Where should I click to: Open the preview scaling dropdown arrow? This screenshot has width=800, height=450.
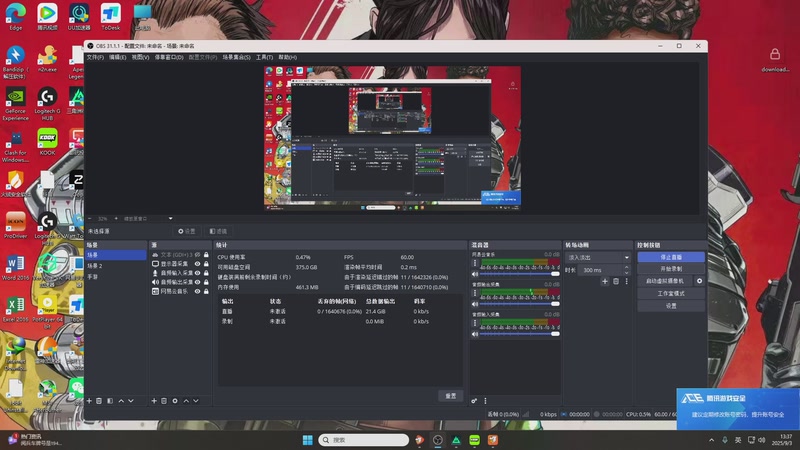click(170, 218)
